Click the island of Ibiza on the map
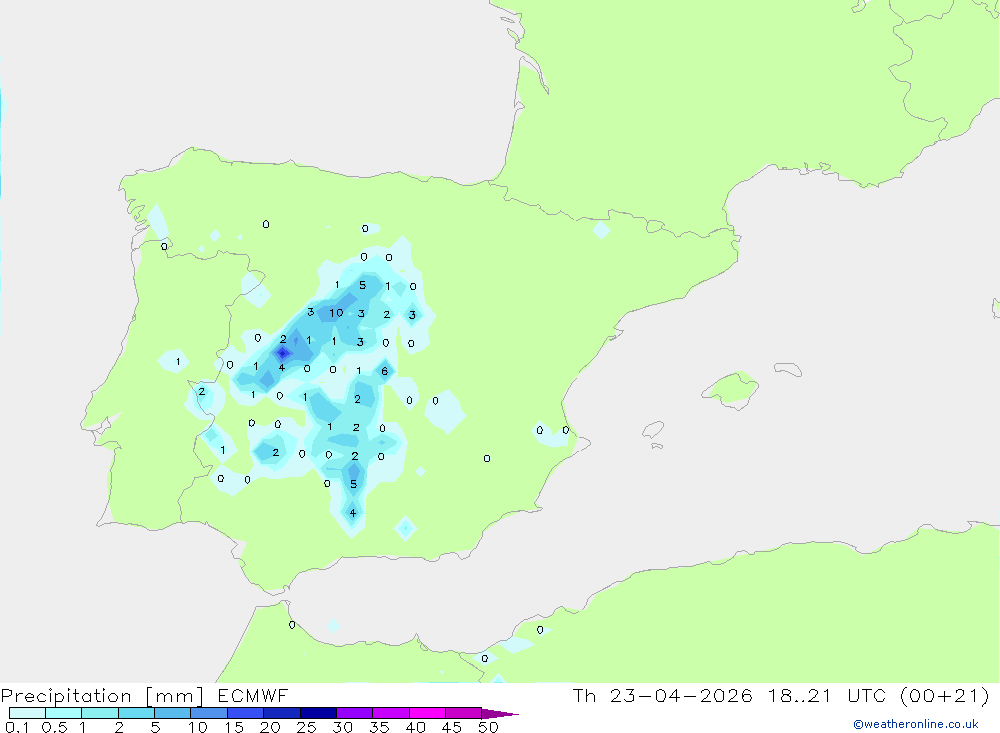The image size is (1000, 733). pyautogui.click(x=653, y=430)
